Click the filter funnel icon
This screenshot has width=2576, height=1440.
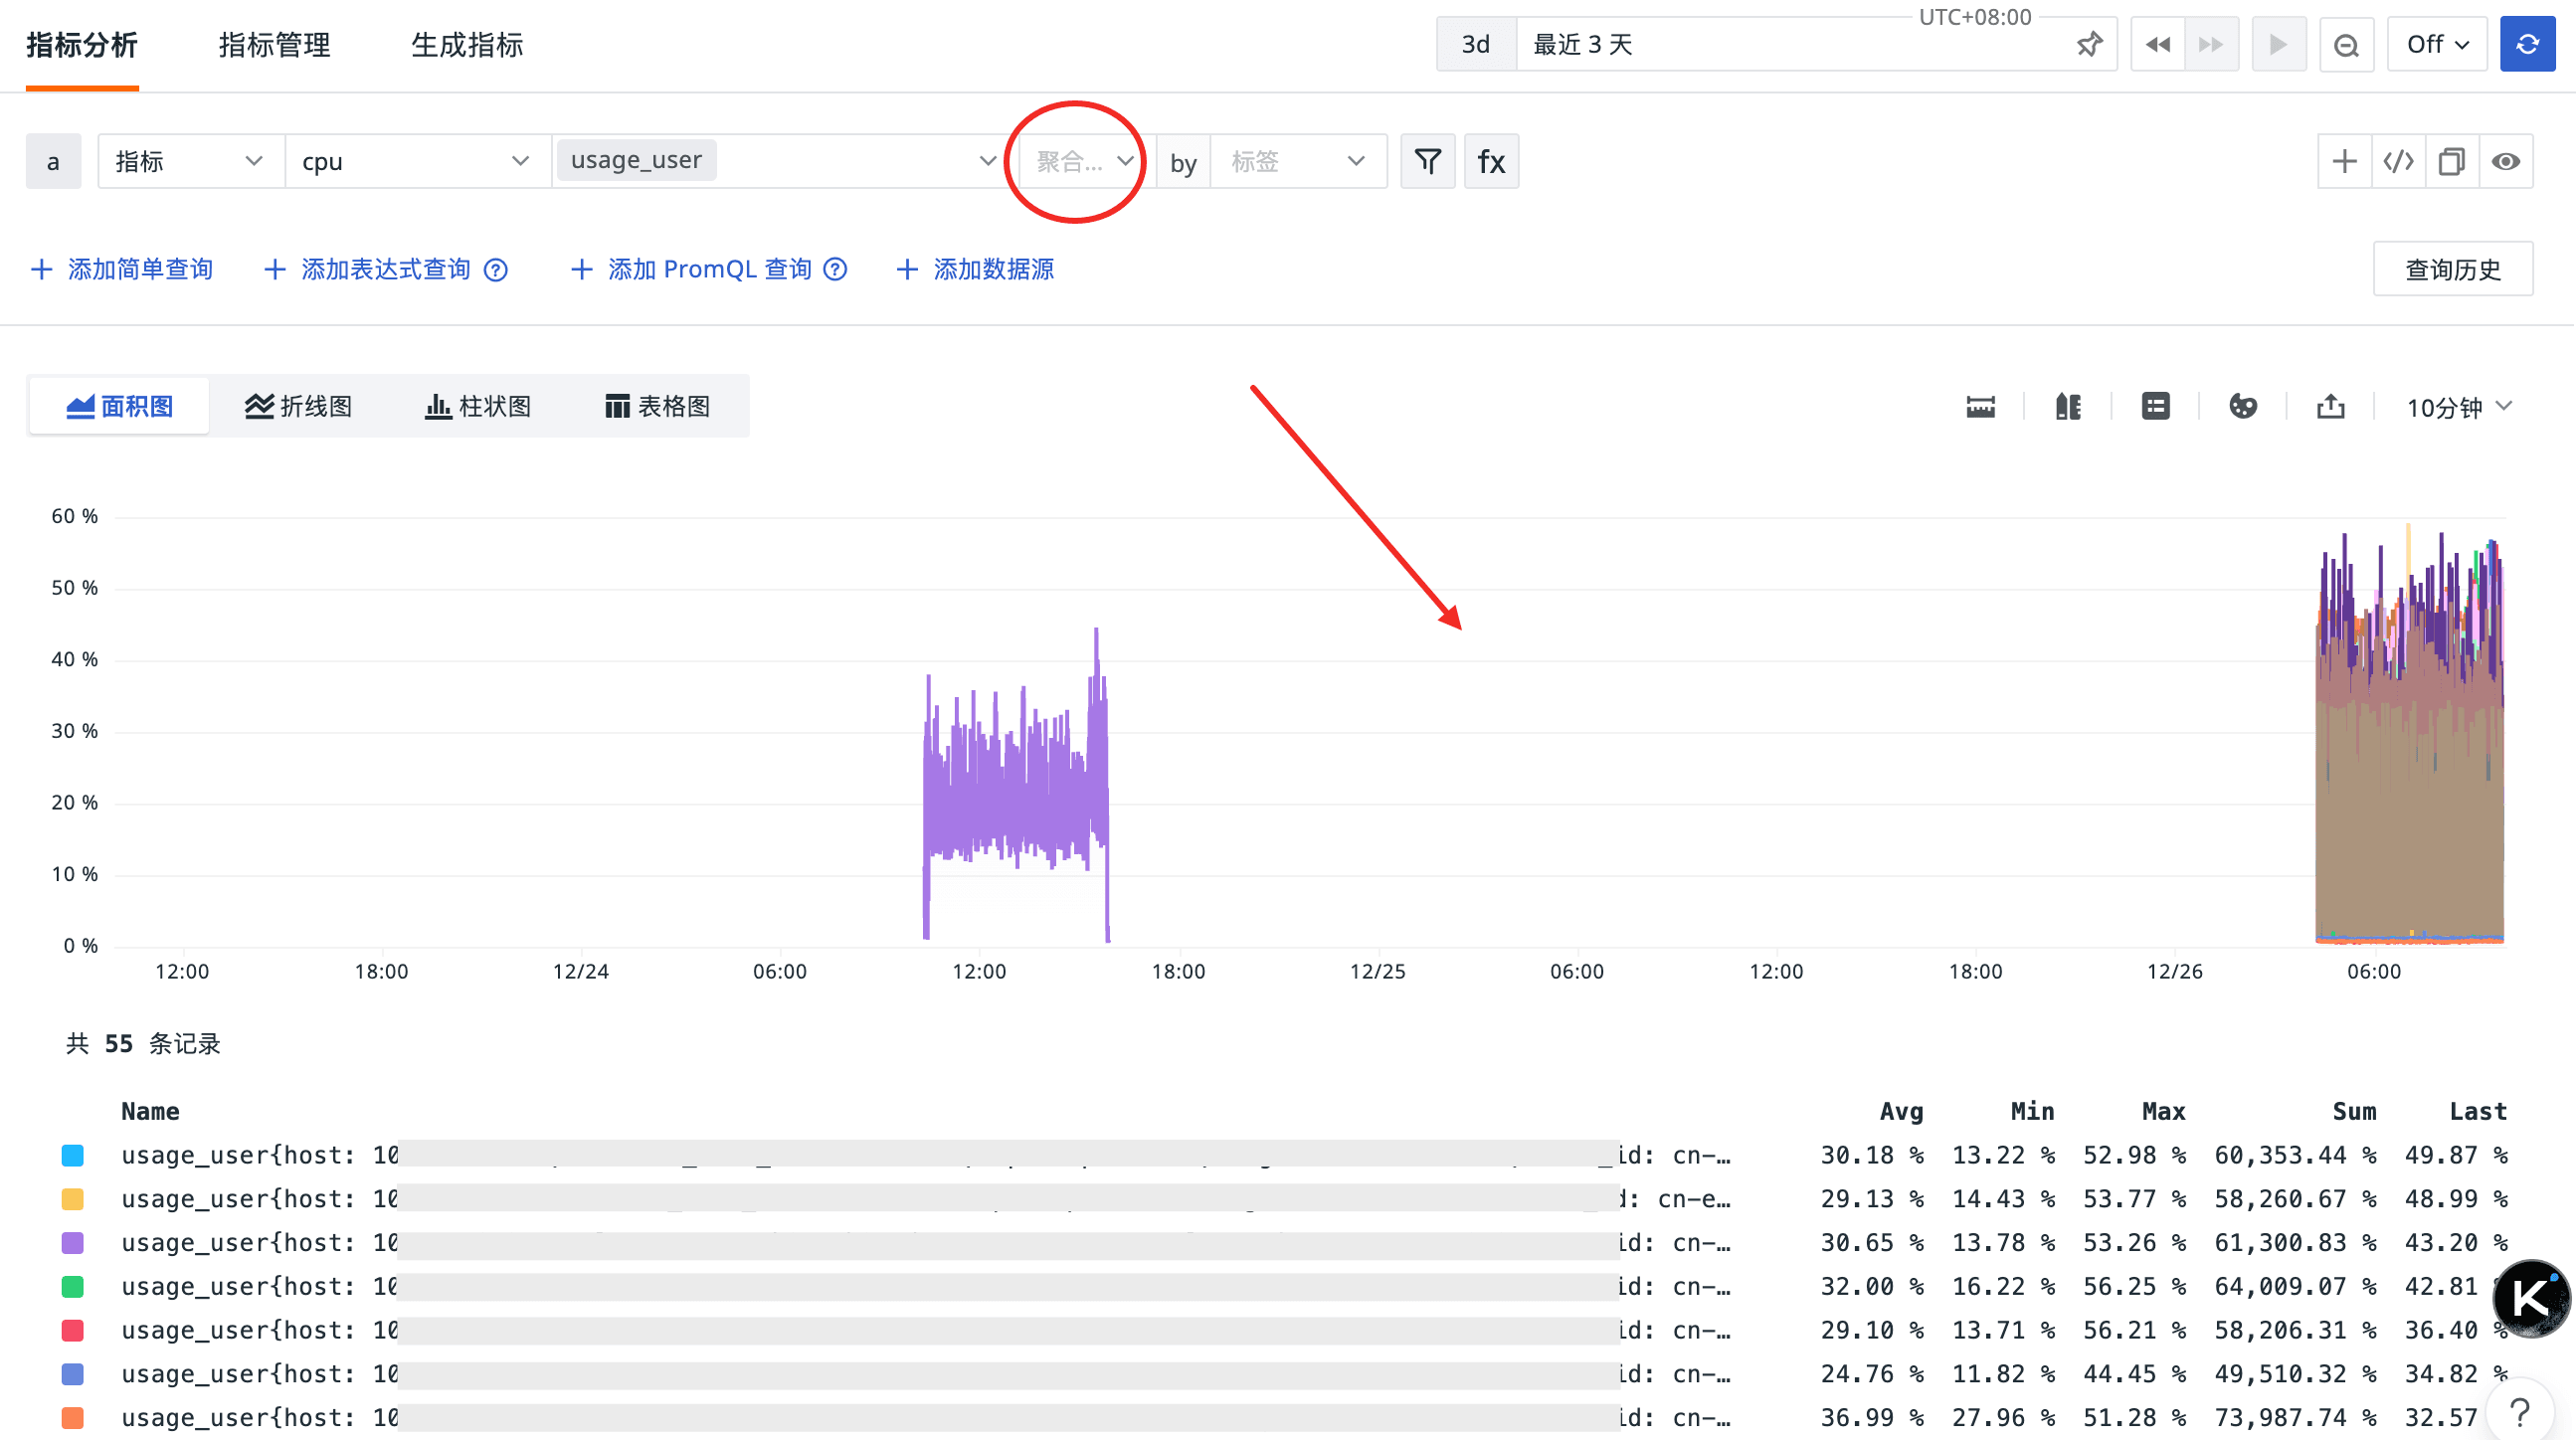[1427, 161]
